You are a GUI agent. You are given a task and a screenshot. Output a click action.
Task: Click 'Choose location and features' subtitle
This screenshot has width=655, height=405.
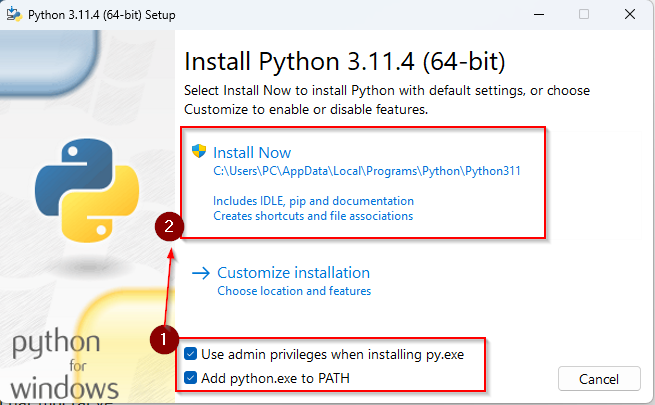(294, 291)
